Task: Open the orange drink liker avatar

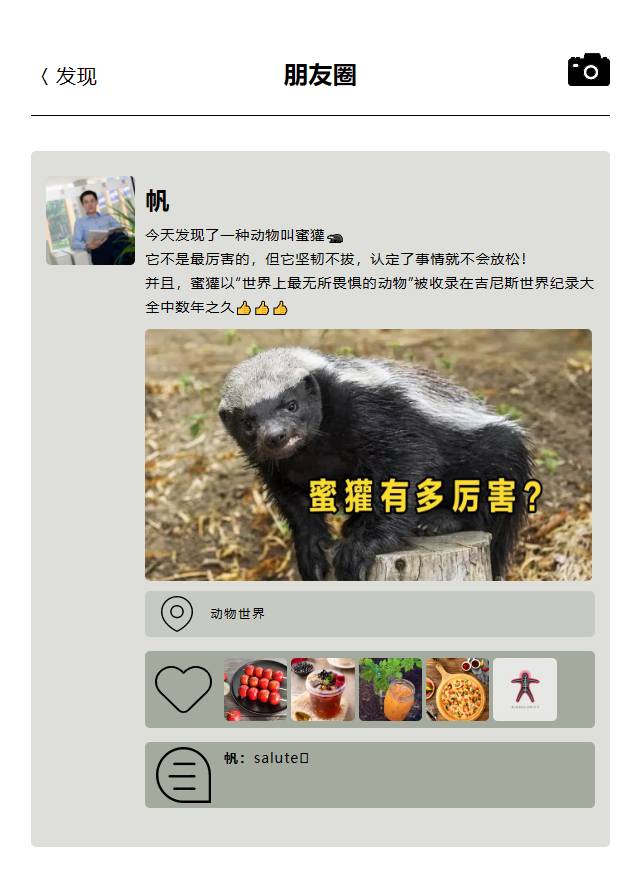Action: tap(390, 689)
